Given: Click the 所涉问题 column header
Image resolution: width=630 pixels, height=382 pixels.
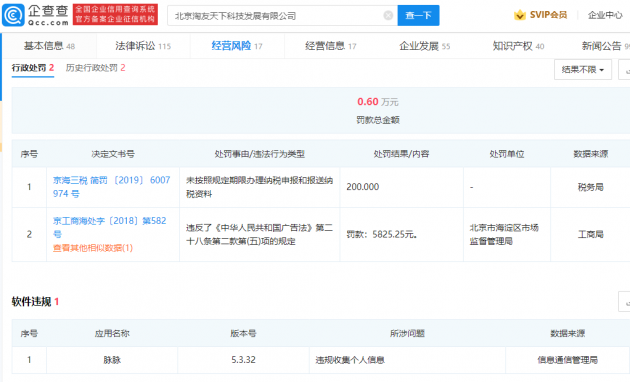Looking at the screenshot, I should coord(407,333).
